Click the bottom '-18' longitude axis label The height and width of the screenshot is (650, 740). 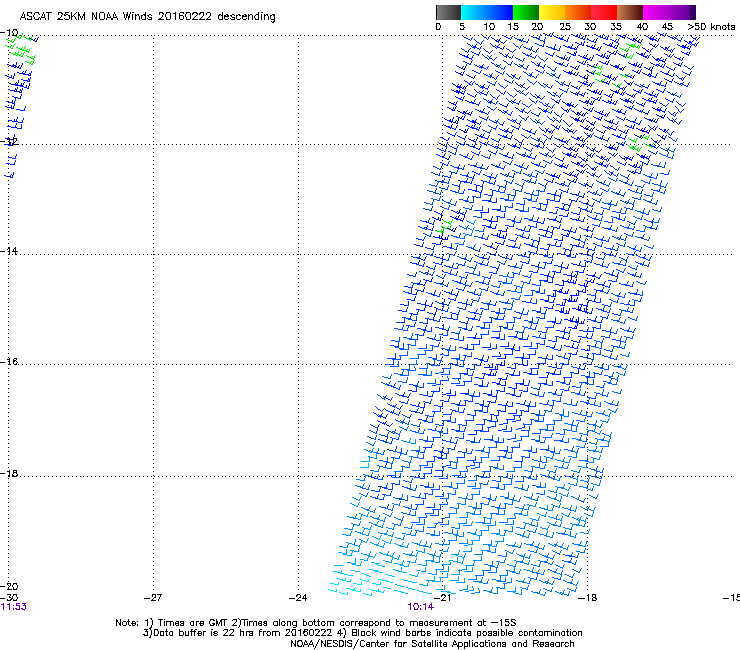point(588,597)
